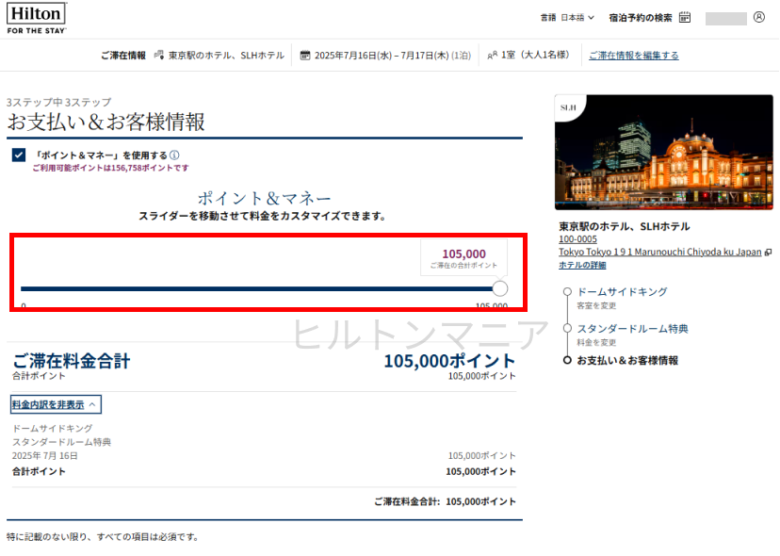Click the 105,000 slider tooltip value
This screenshot has height=556, width=780.
coord(464,254)
